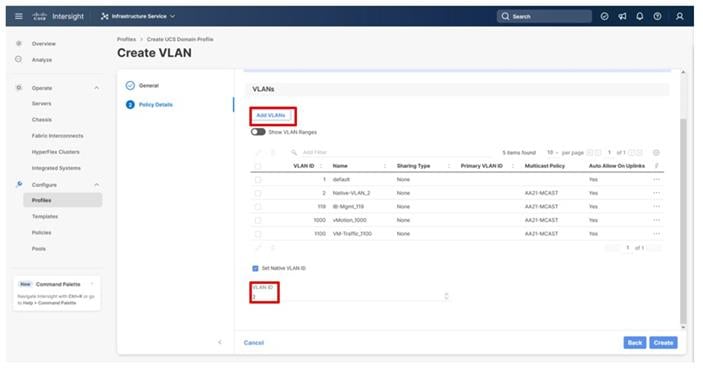Click the Overview sidebar icon
This screenshot has height=370, width=703.
(x=18, y=44)
